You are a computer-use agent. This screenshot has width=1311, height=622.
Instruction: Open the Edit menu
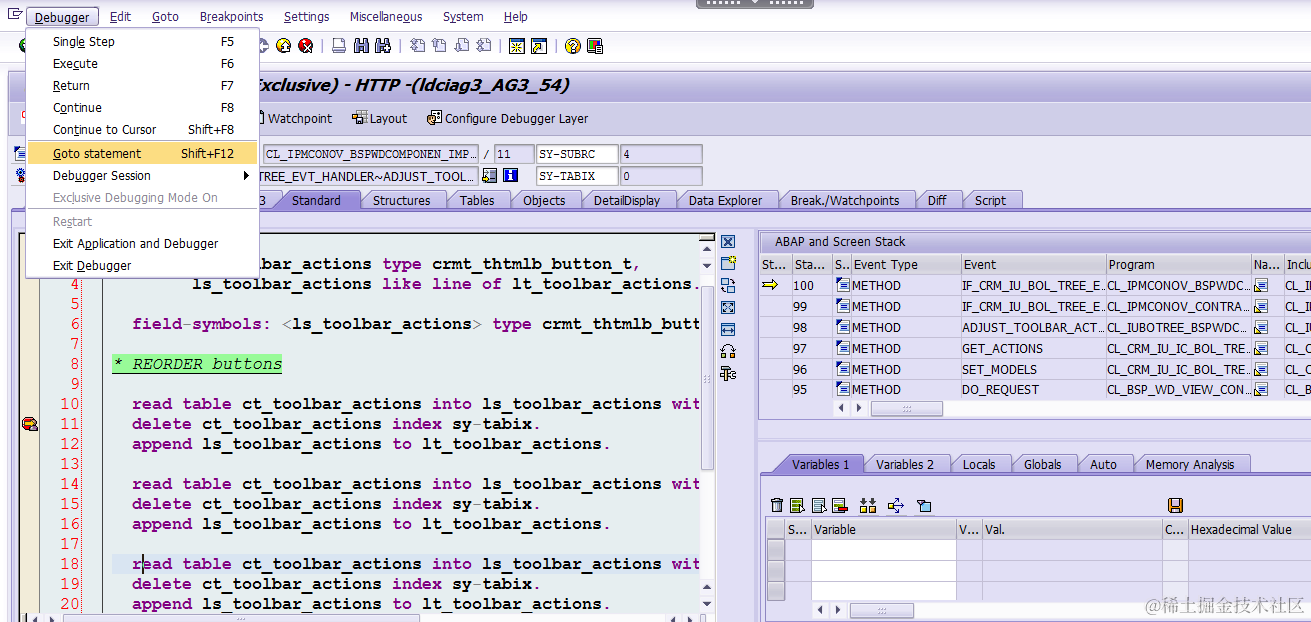tap(120, 17)
